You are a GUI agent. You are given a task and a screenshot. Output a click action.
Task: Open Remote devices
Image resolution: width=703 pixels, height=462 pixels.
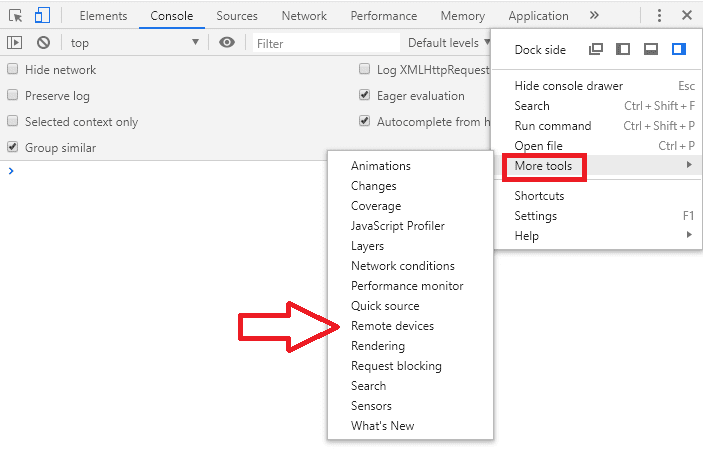tap(410, 326)
